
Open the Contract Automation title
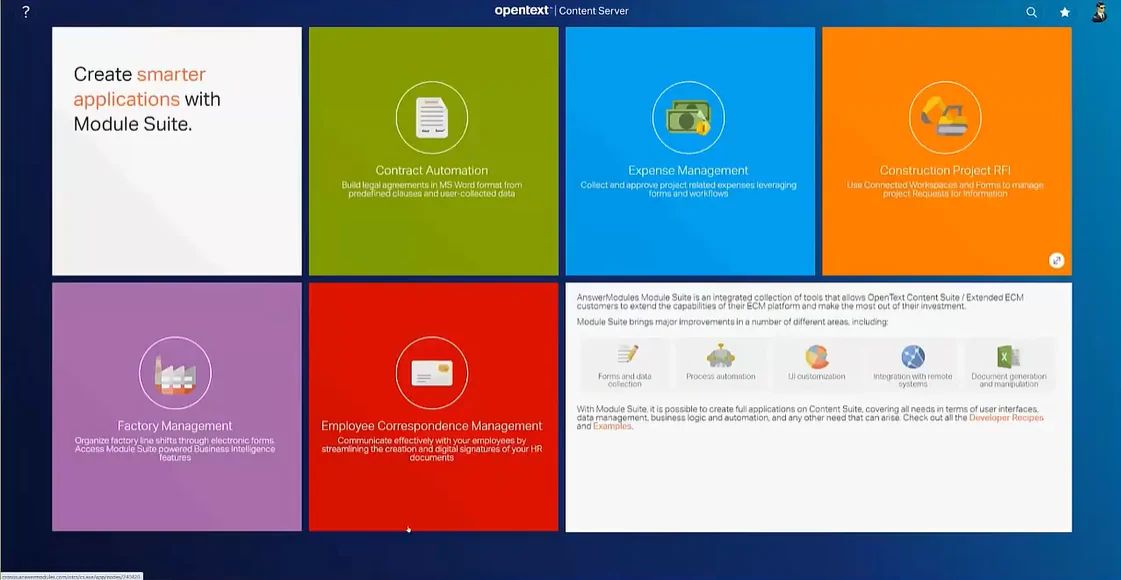432,170
